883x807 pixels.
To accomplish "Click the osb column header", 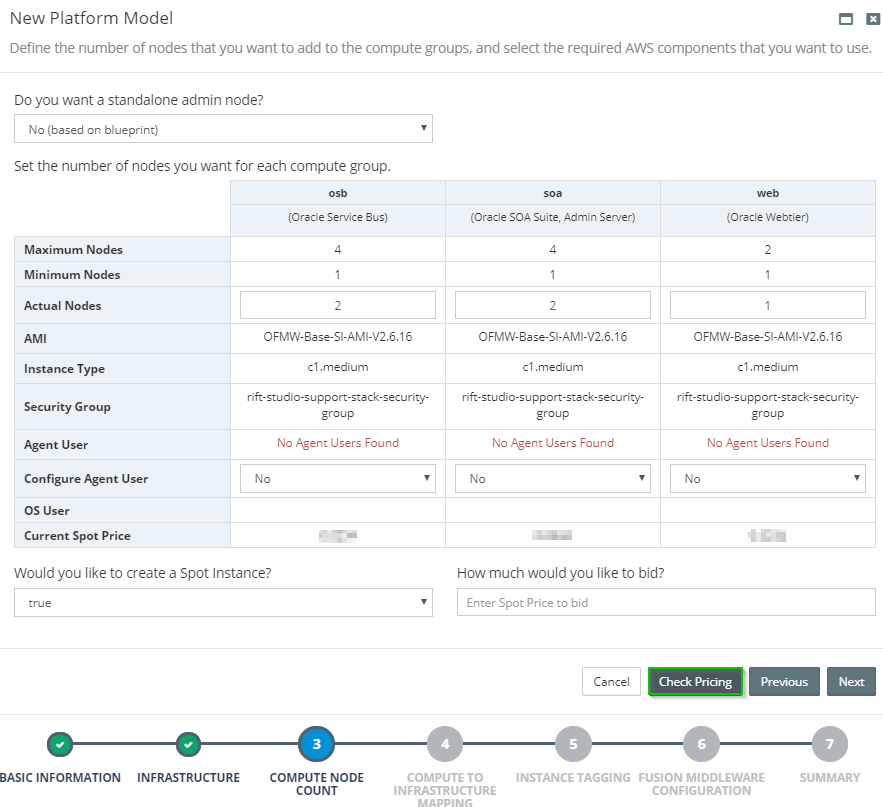I will click(337, 192).
